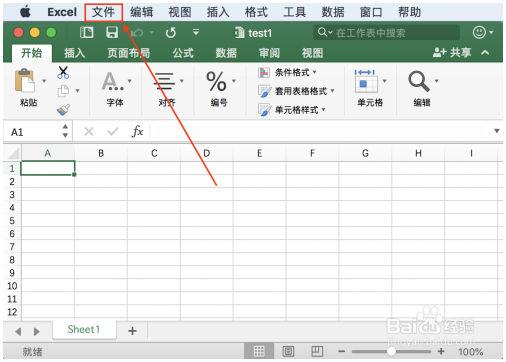Expand the paste options dropdown arrow
The height and width of the screenshot is (362, 506).
(44, 81)
